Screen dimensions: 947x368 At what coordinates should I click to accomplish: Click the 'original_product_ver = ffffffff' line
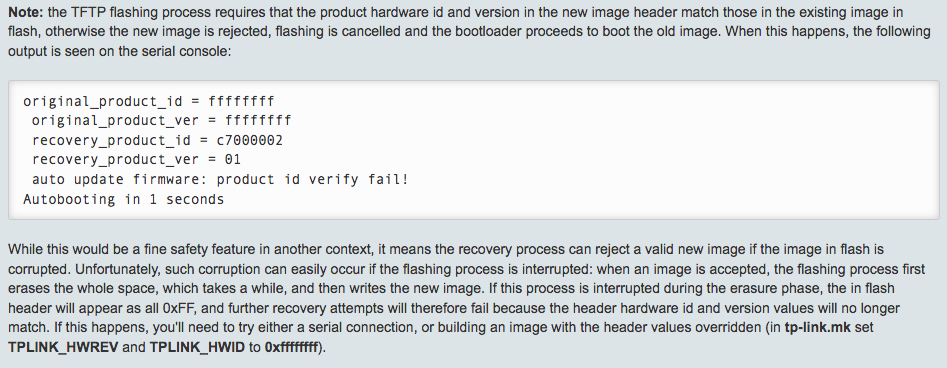click(x=161, y=121)
